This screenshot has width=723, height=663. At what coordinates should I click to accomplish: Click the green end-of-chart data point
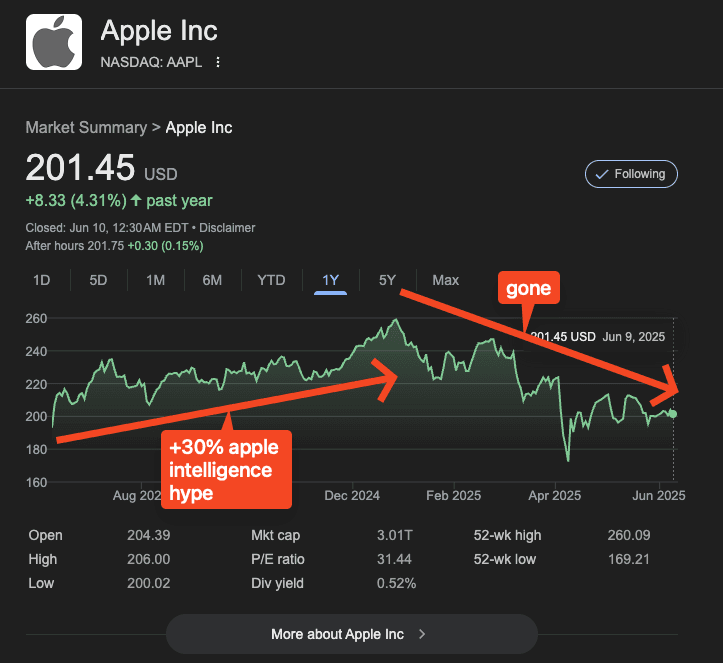pyautogui.click(x=673, y=413)
